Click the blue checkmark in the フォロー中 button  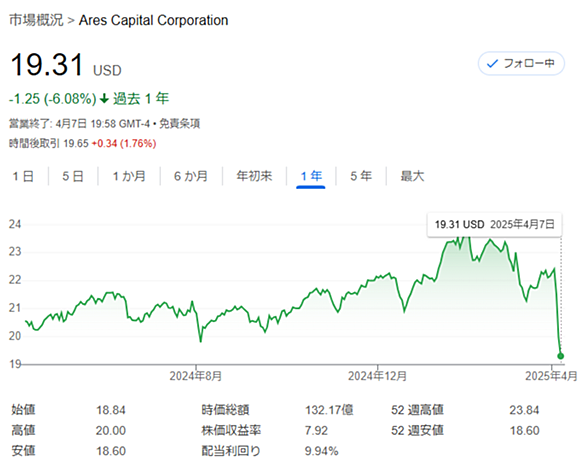click(x=492, y=64)
